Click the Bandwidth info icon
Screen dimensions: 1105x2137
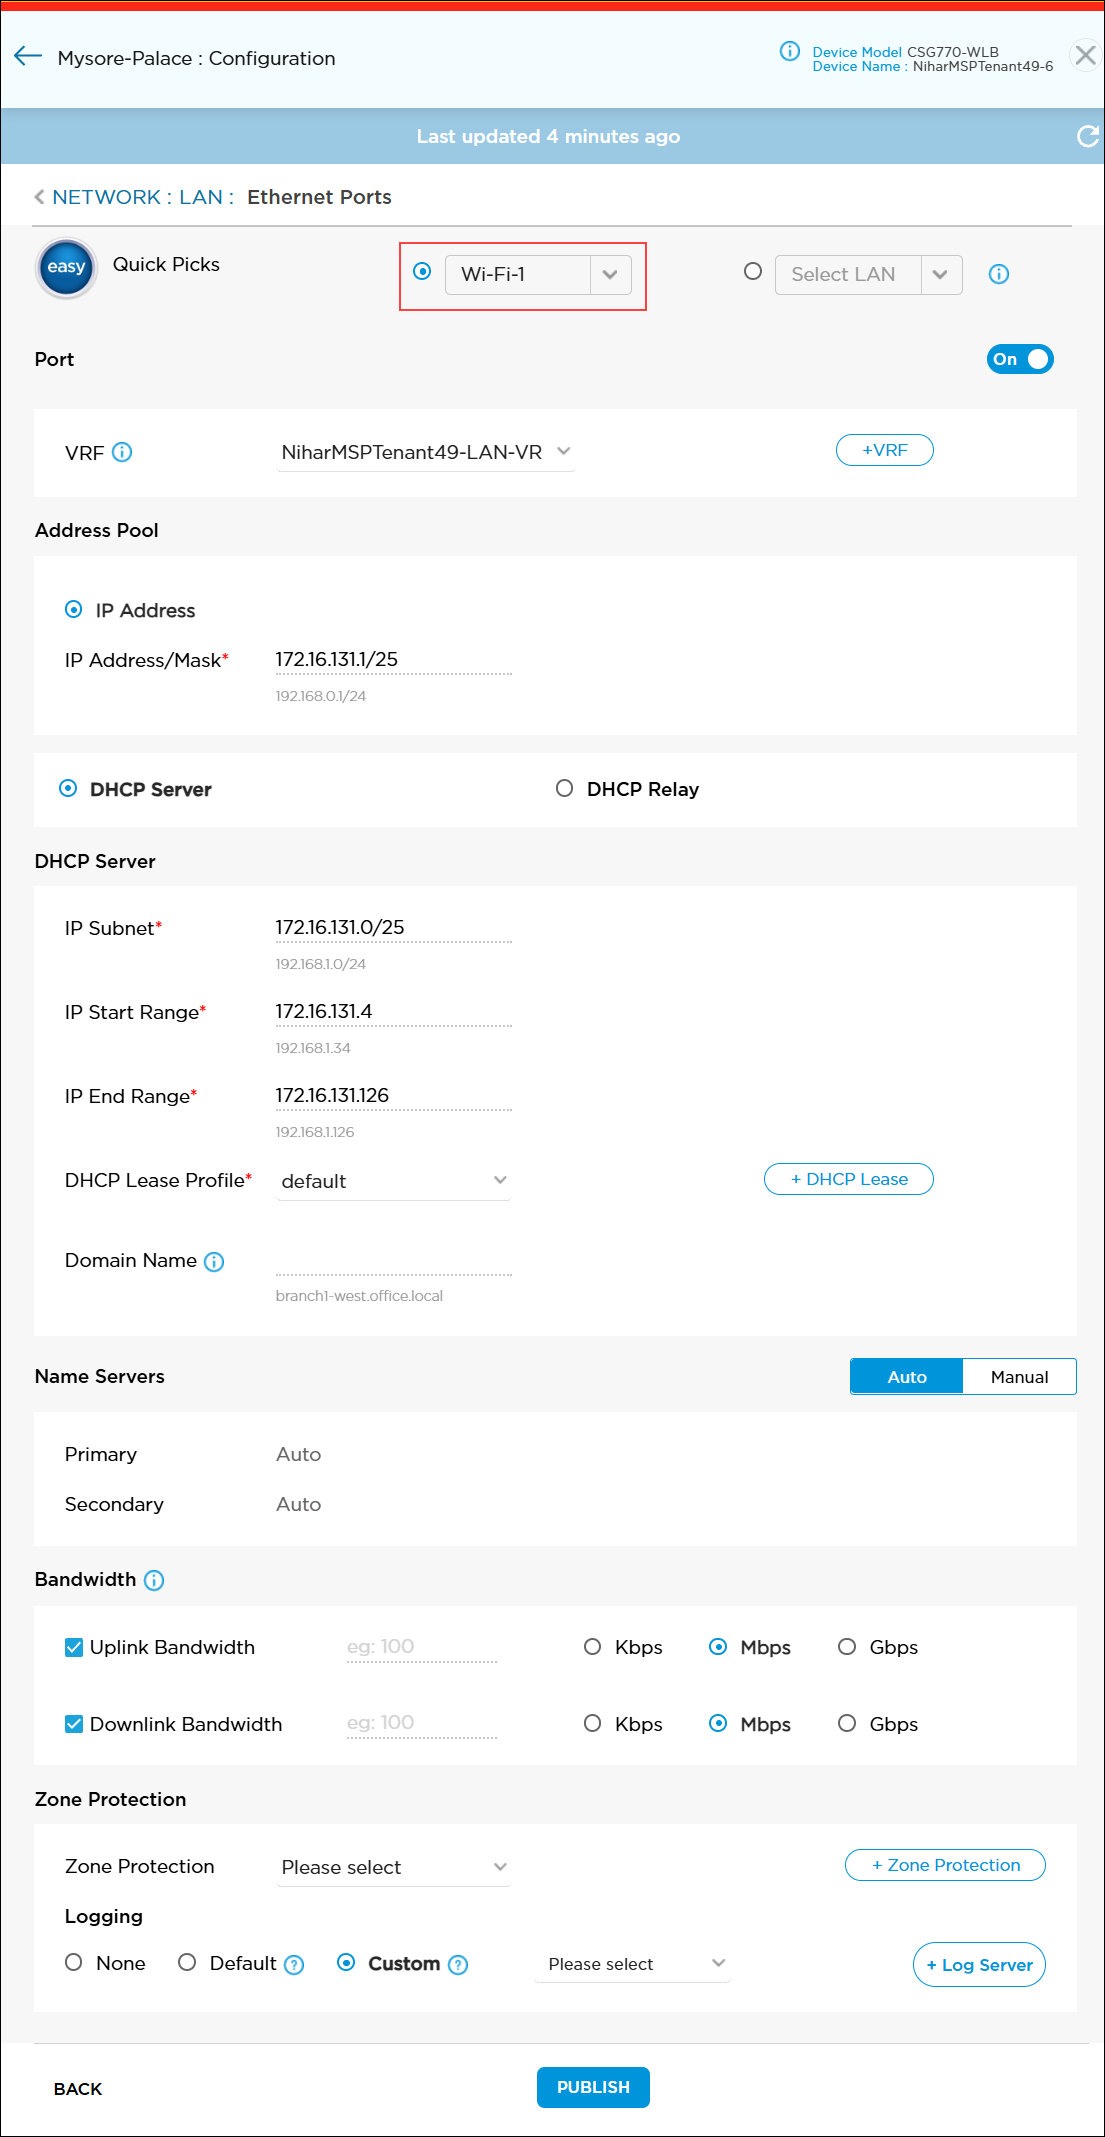coord(154,1580)
